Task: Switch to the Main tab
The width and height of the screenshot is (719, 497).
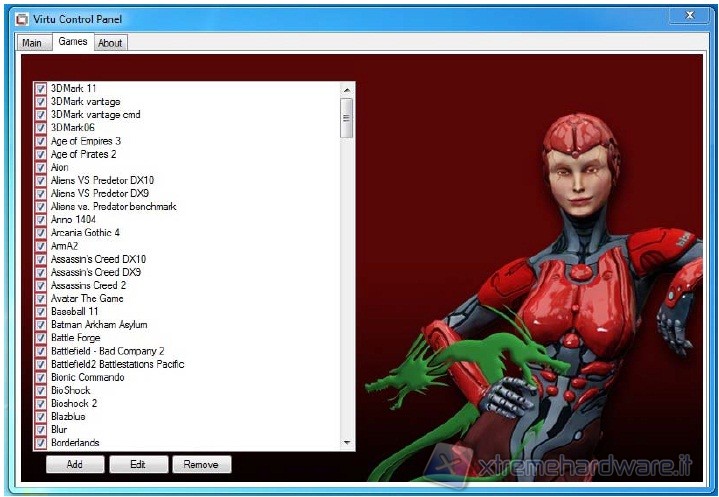Action: (x=31, y=43)
